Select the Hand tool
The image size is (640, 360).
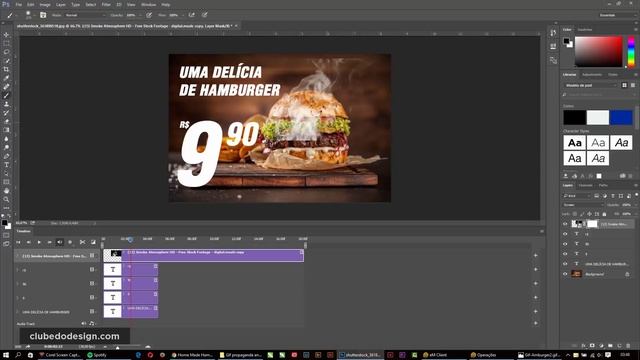(x=6, y=191)
